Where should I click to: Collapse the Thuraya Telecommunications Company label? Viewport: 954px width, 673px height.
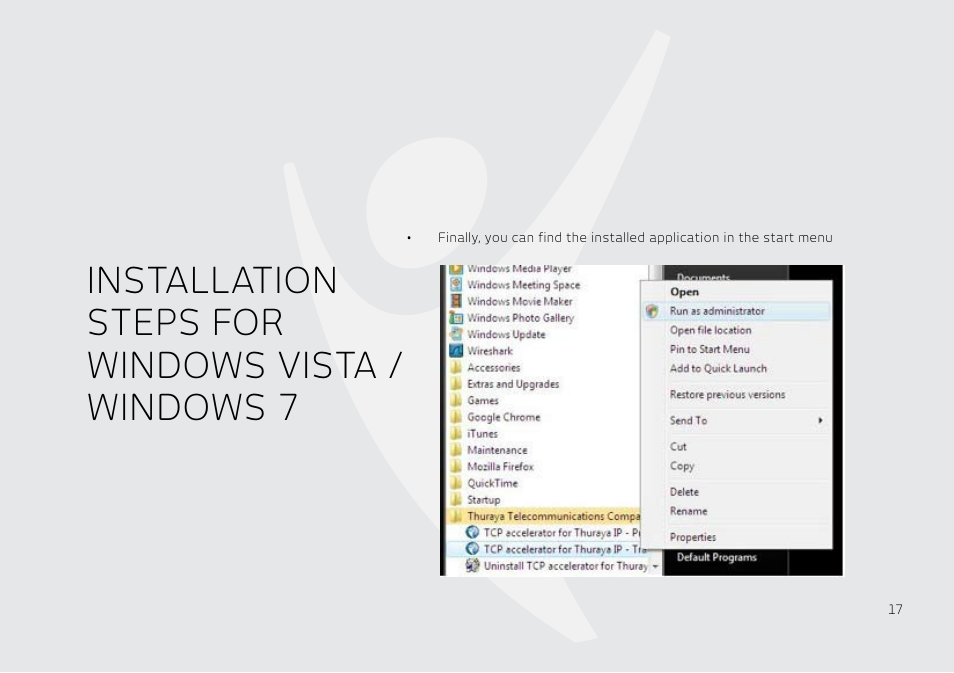coord(554,516)
